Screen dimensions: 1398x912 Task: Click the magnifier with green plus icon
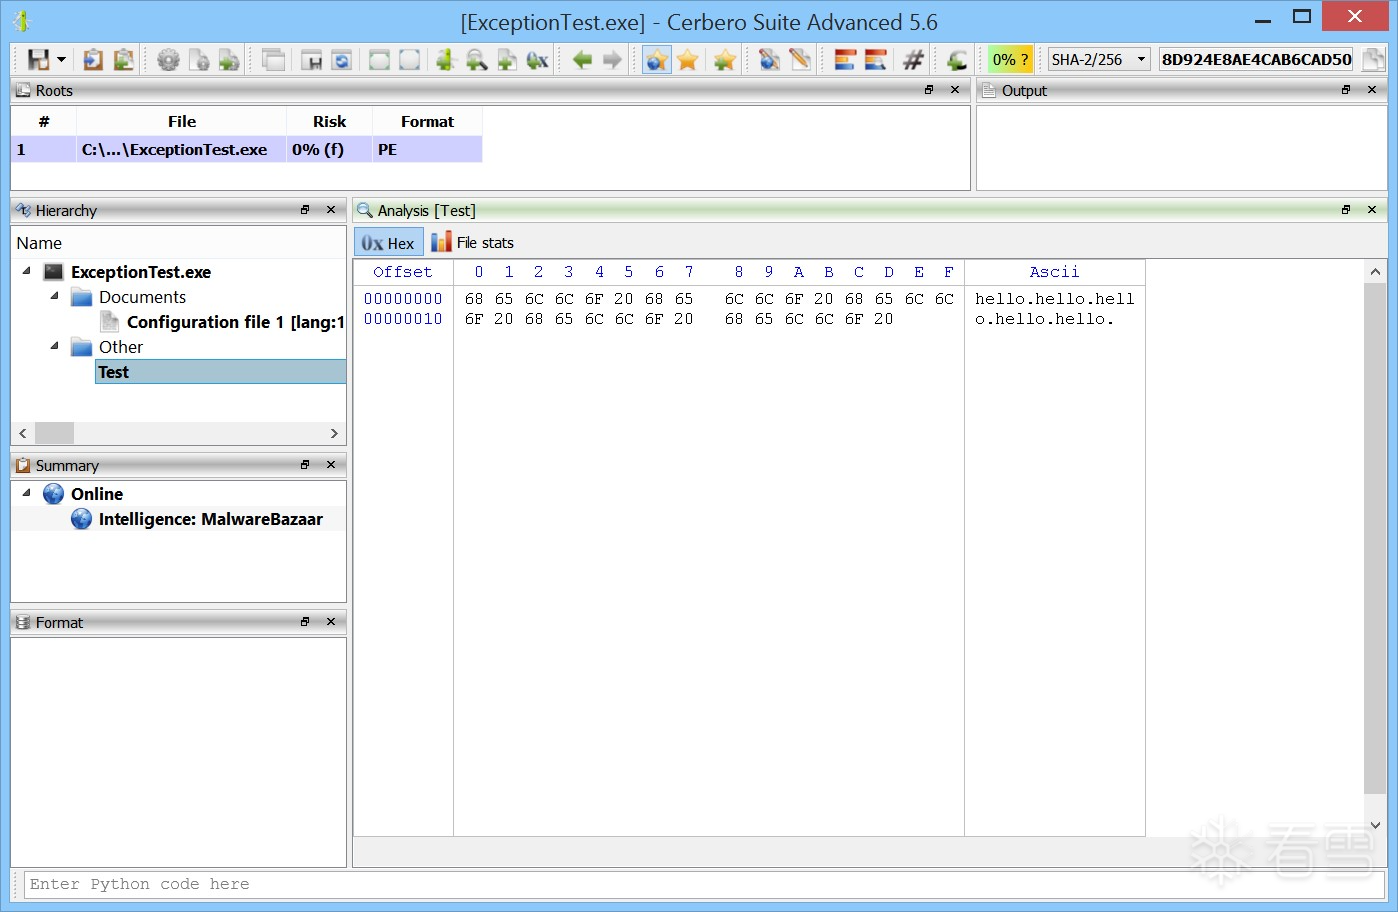(x=476, y=60)
